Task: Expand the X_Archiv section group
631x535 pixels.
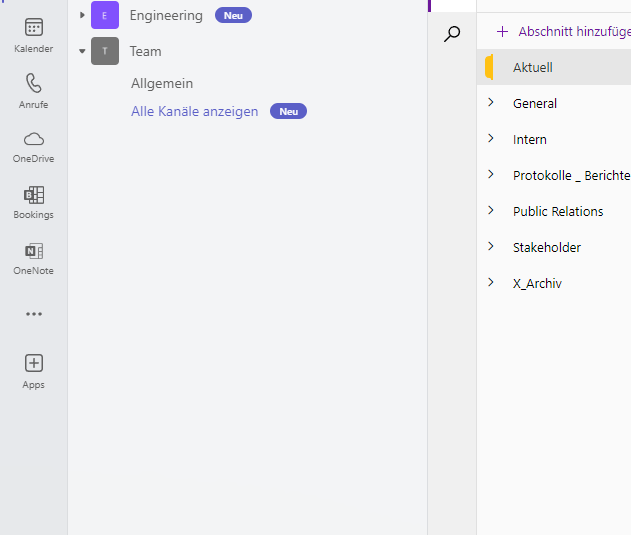Action: pyautogui.click(x=490, y=283)
